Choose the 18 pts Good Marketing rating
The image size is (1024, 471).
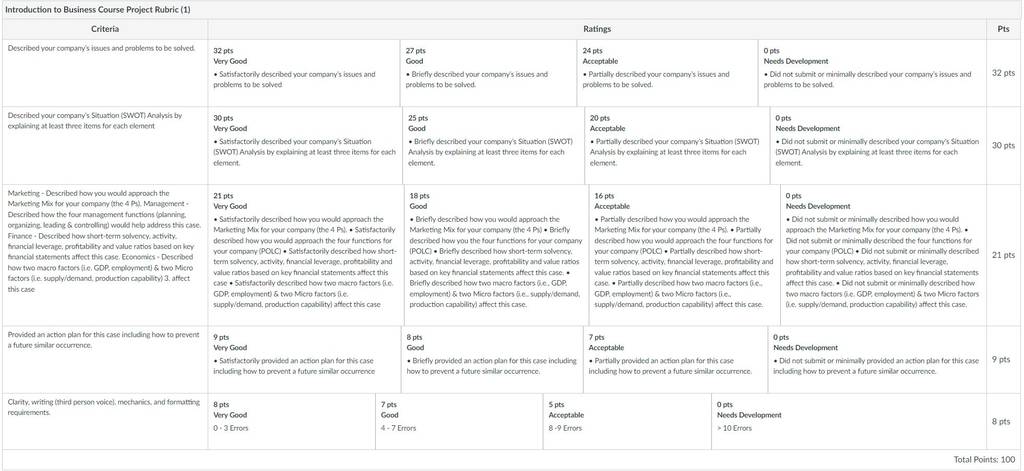(x=496, y=255)
